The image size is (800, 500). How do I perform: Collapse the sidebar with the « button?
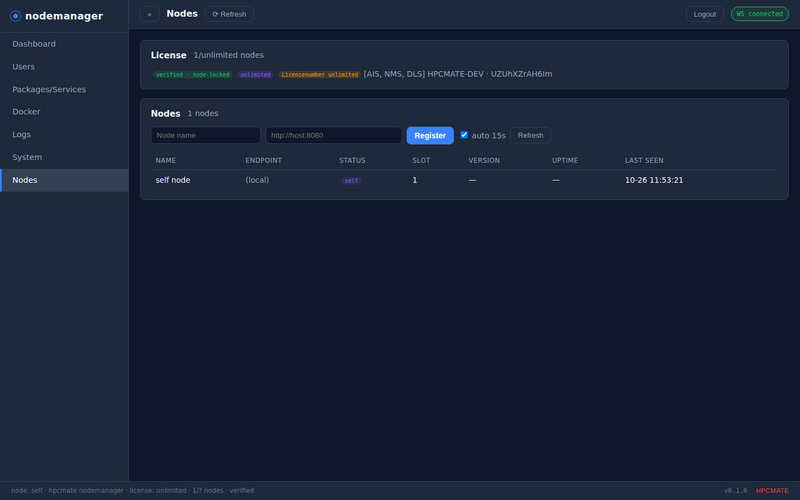coord(149,14)
